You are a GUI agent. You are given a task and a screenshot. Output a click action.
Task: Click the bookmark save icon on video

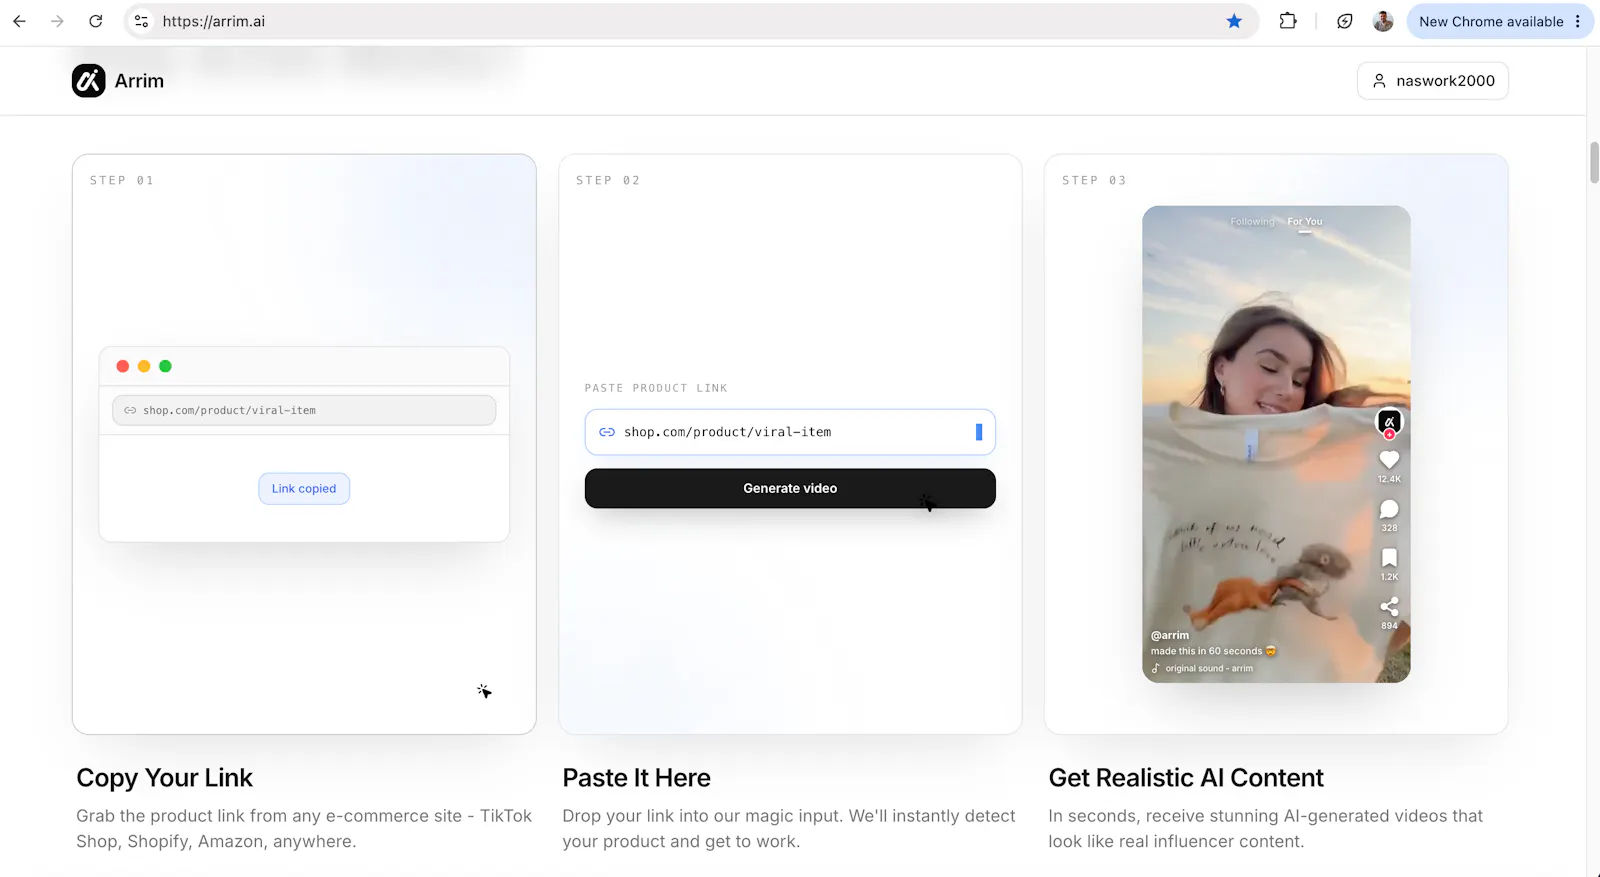[1389, 558]
